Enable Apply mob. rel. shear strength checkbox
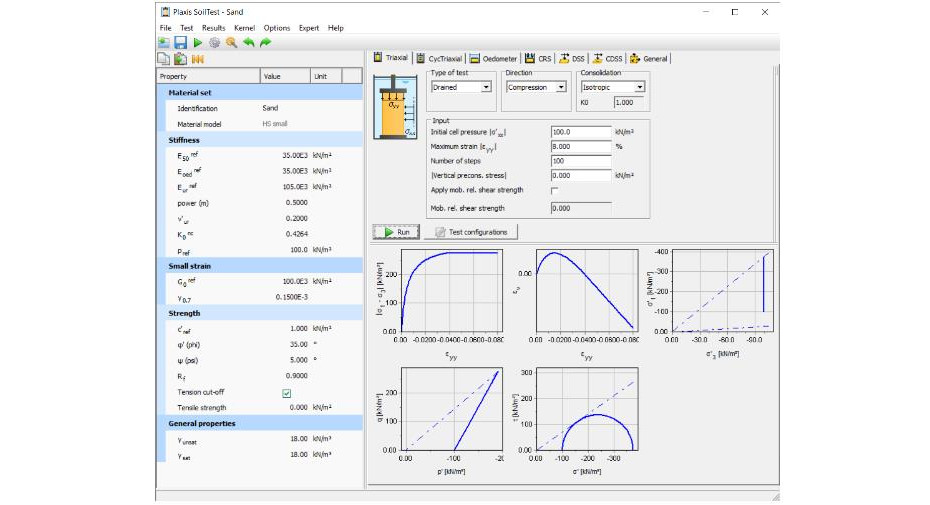Image resolution: width=930 pixels, height=505 pixels. click(x=555, y=190)
